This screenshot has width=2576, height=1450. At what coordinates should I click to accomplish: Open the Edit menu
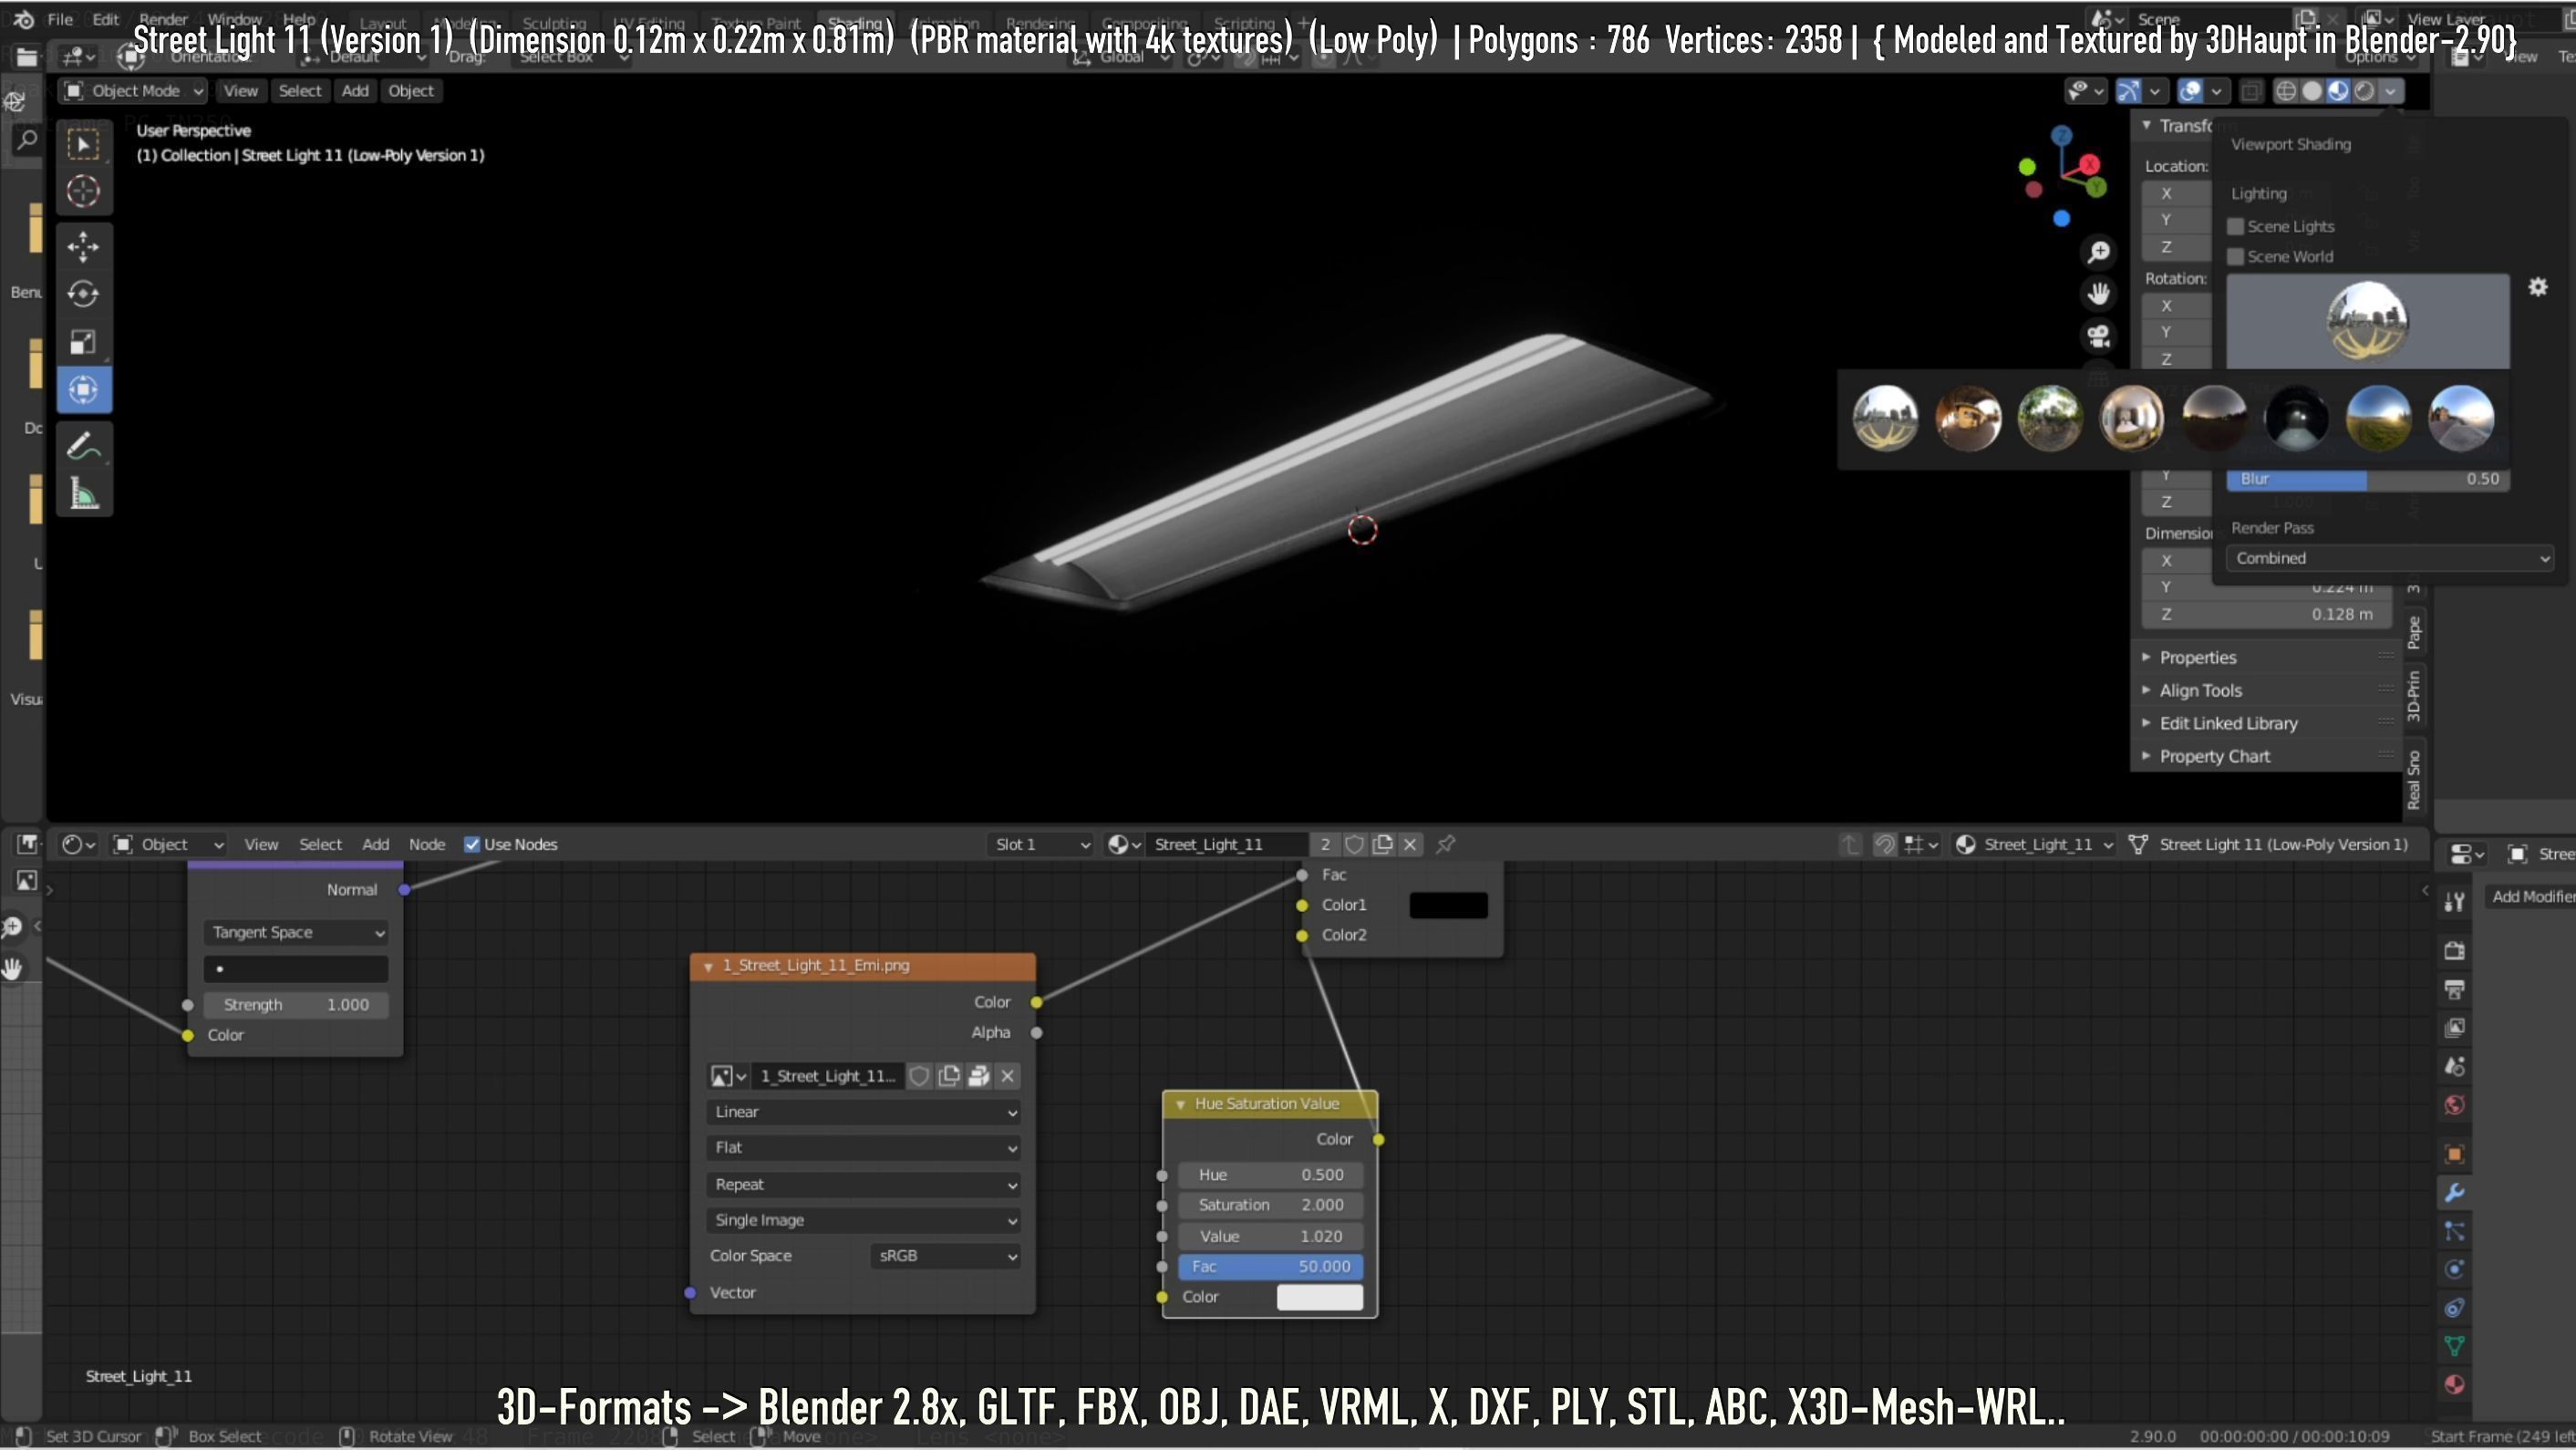coord(105,19)
